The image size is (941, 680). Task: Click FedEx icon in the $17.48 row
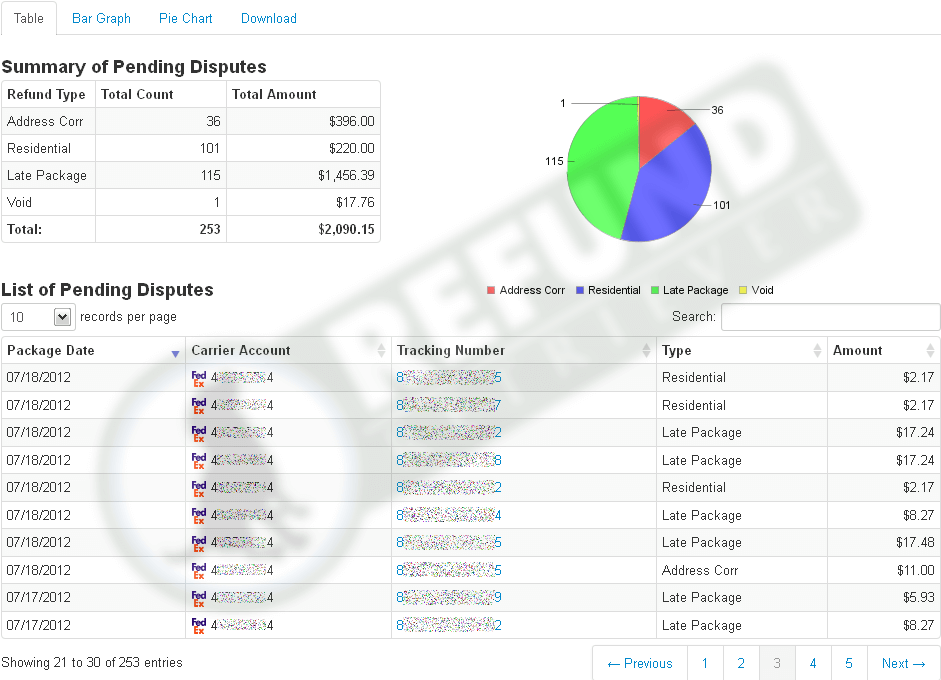tap(199, 543)
